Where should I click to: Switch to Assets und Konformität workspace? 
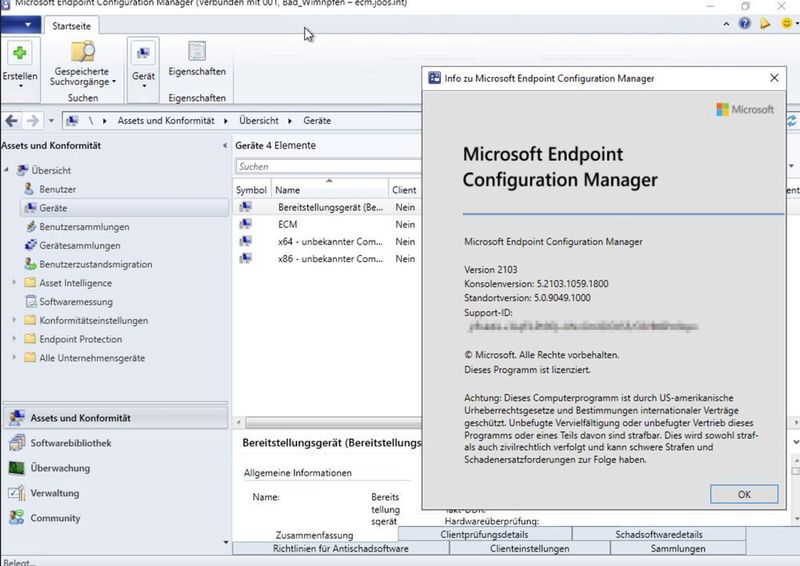click(x=115, y=418)
